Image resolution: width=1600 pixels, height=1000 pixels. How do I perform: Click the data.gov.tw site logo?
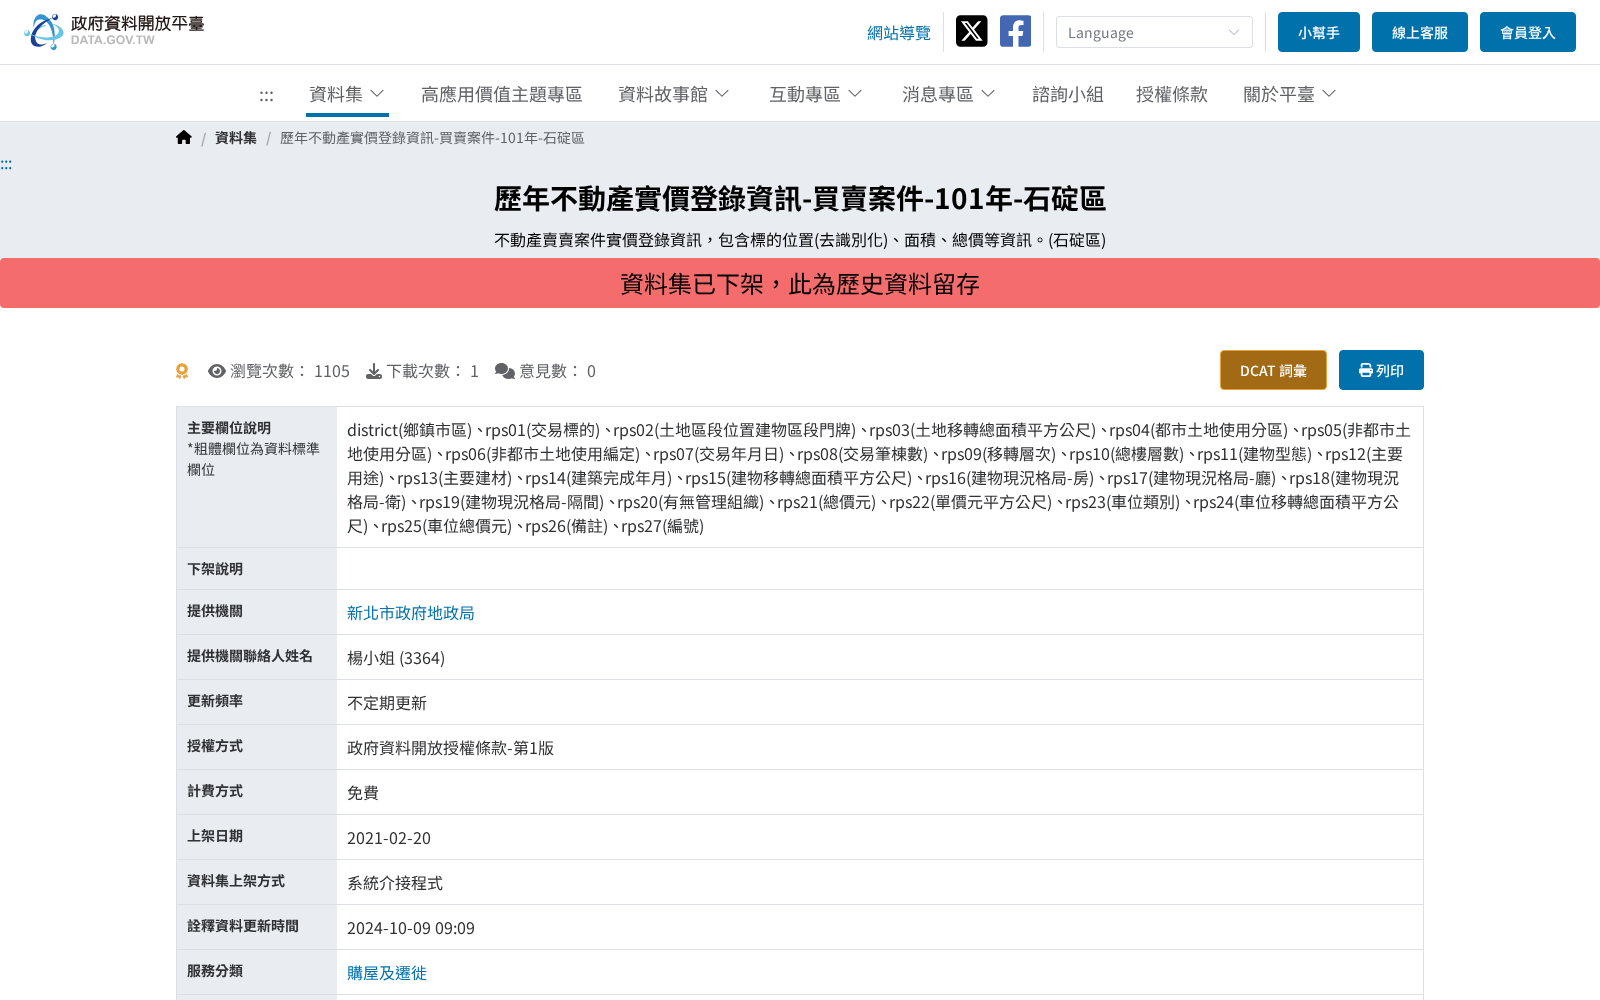coord(114,31)
